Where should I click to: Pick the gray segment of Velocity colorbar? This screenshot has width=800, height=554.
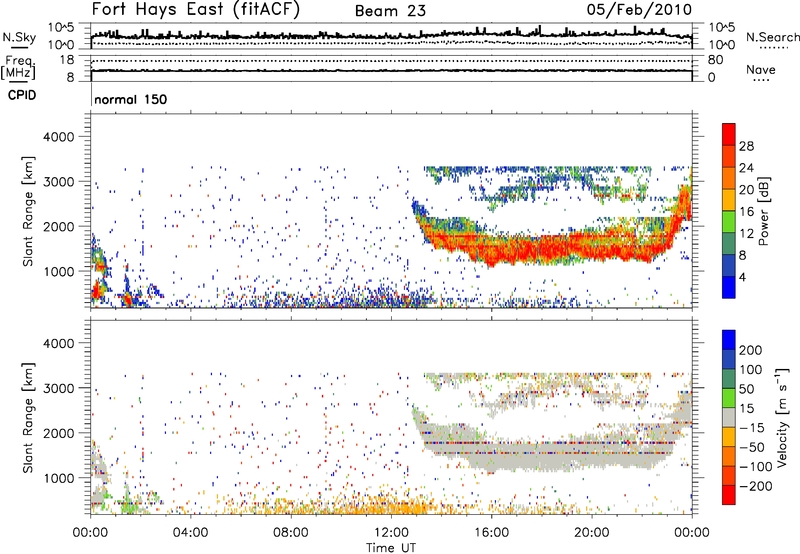tap(729, 417)
